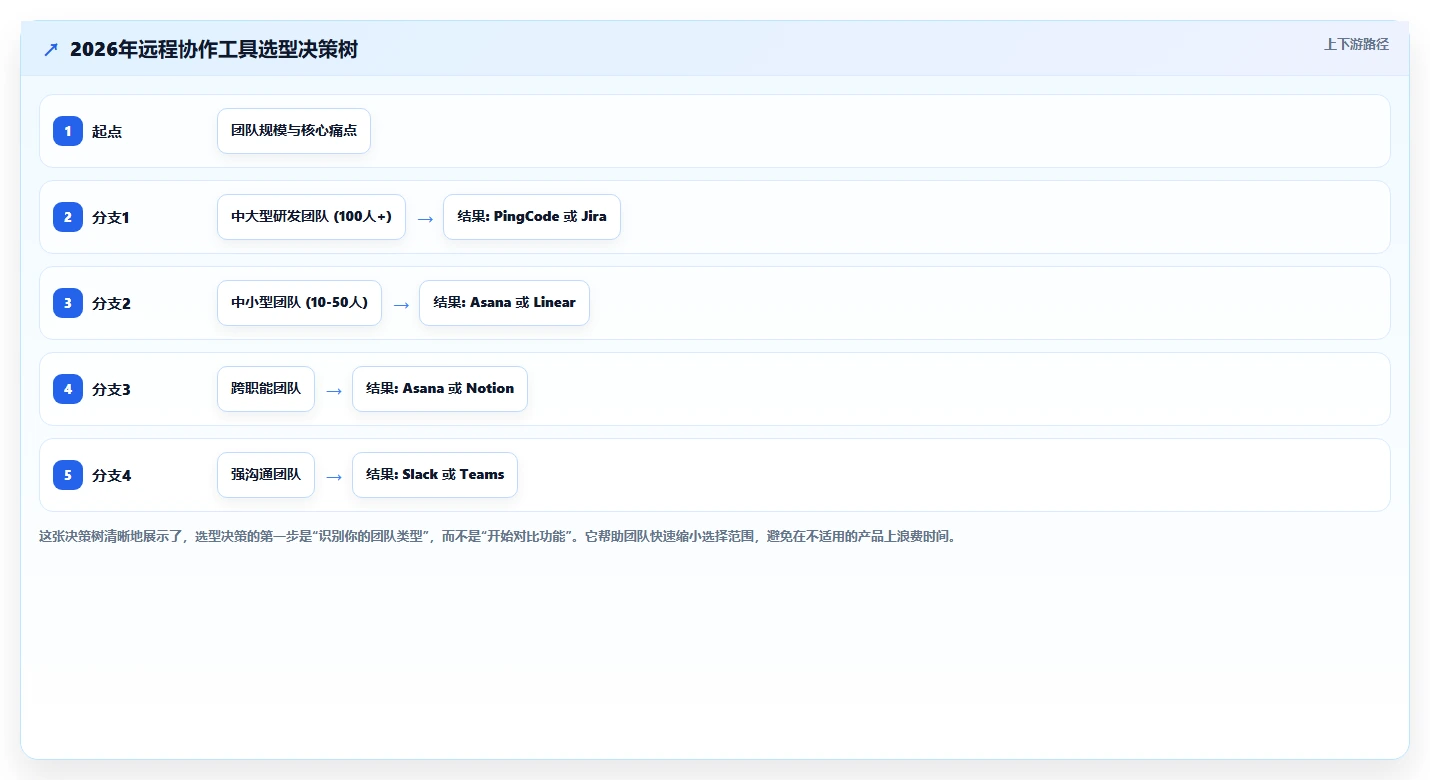Click the 结果: Slack 或 Teams node
The height and width of the screenshot is (780, 1430).
pyautogui.click(x=435, y=475)
